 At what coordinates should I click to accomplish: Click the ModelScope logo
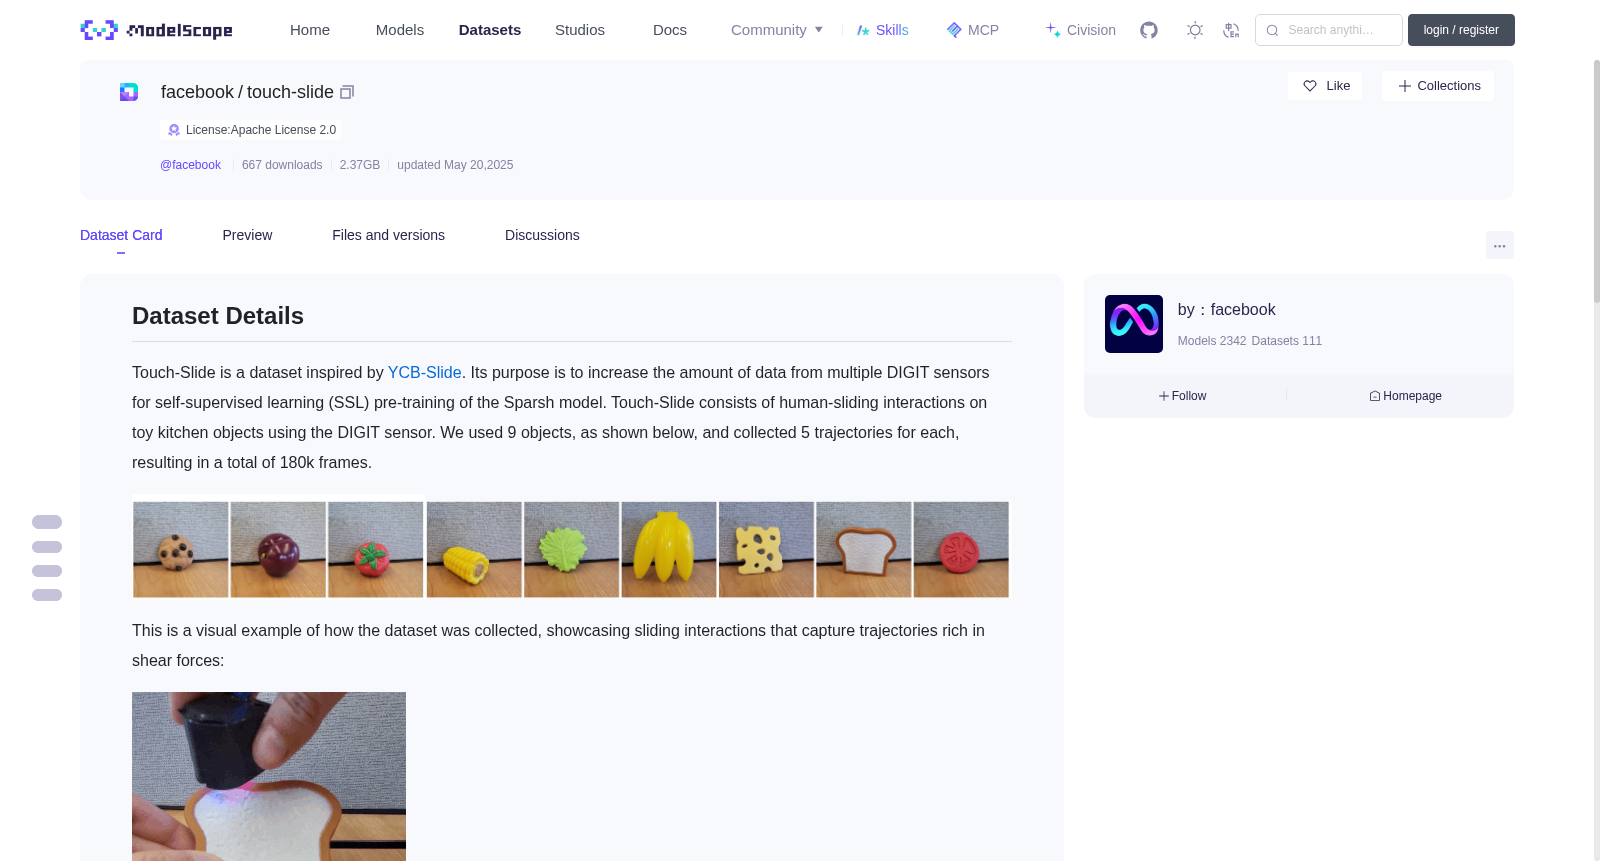(156, 30)
